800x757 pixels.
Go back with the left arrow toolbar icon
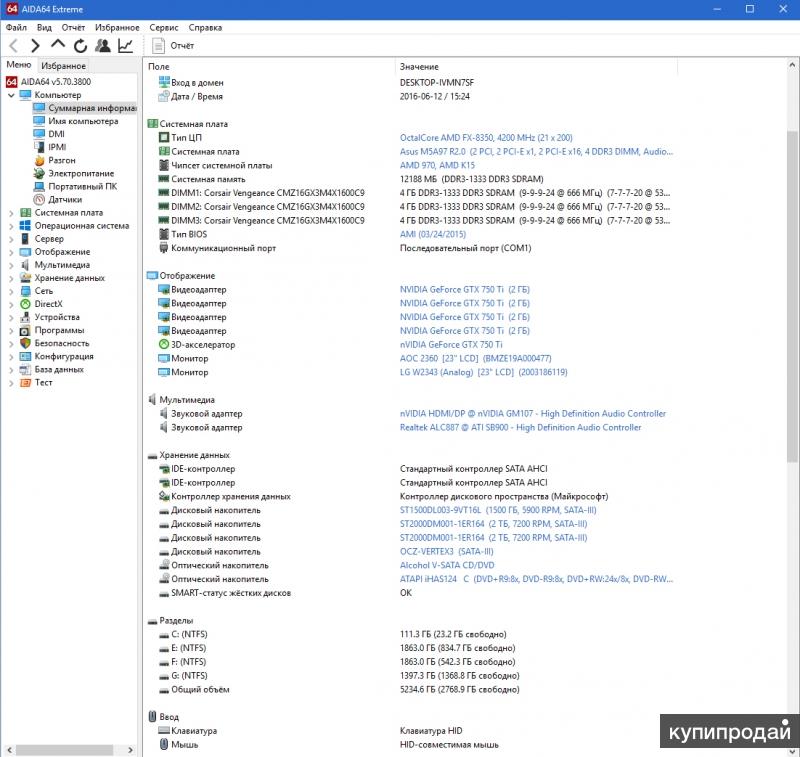(x=14, y=46)
